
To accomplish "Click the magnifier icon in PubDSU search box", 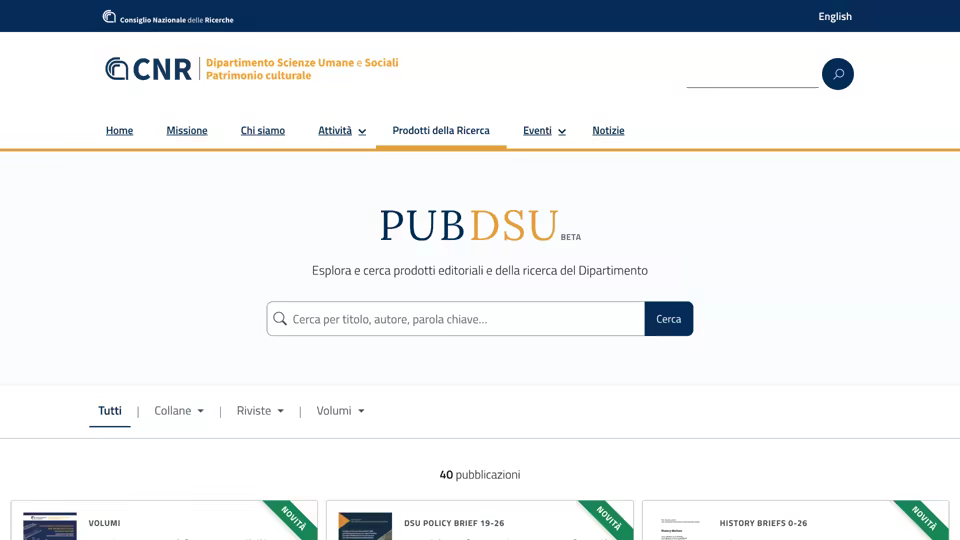I will (x=280, y=319).
